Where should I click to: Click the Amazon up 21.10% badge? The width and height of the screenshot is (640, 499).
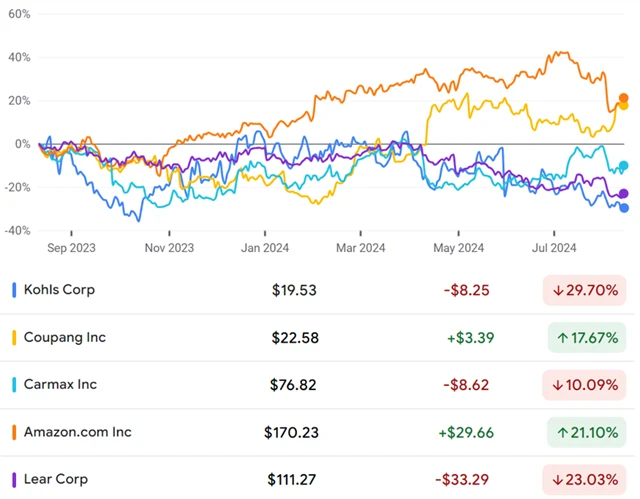coord(585,433)
